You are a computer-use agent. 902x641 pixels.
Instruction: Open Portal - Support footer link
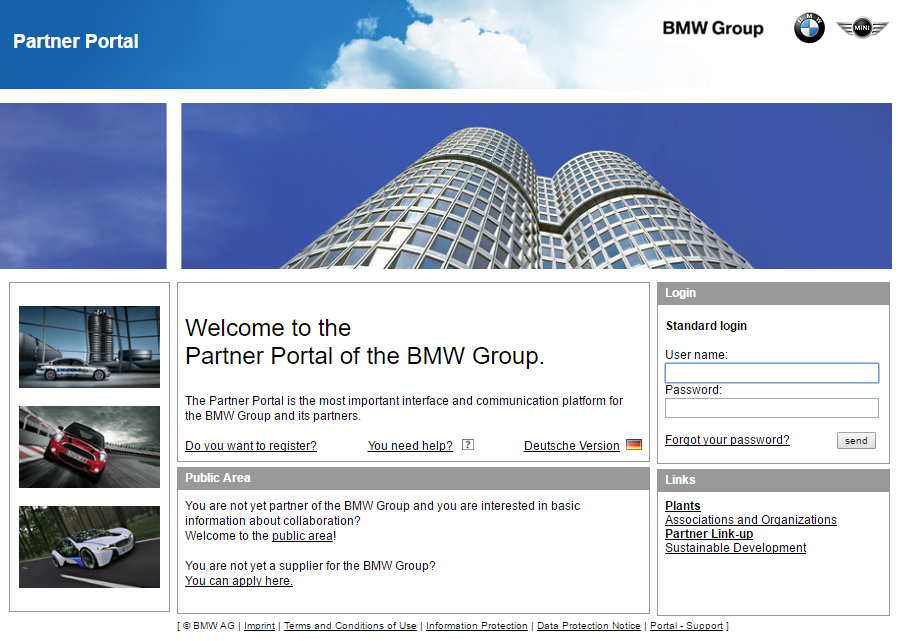tap(686, 625)
